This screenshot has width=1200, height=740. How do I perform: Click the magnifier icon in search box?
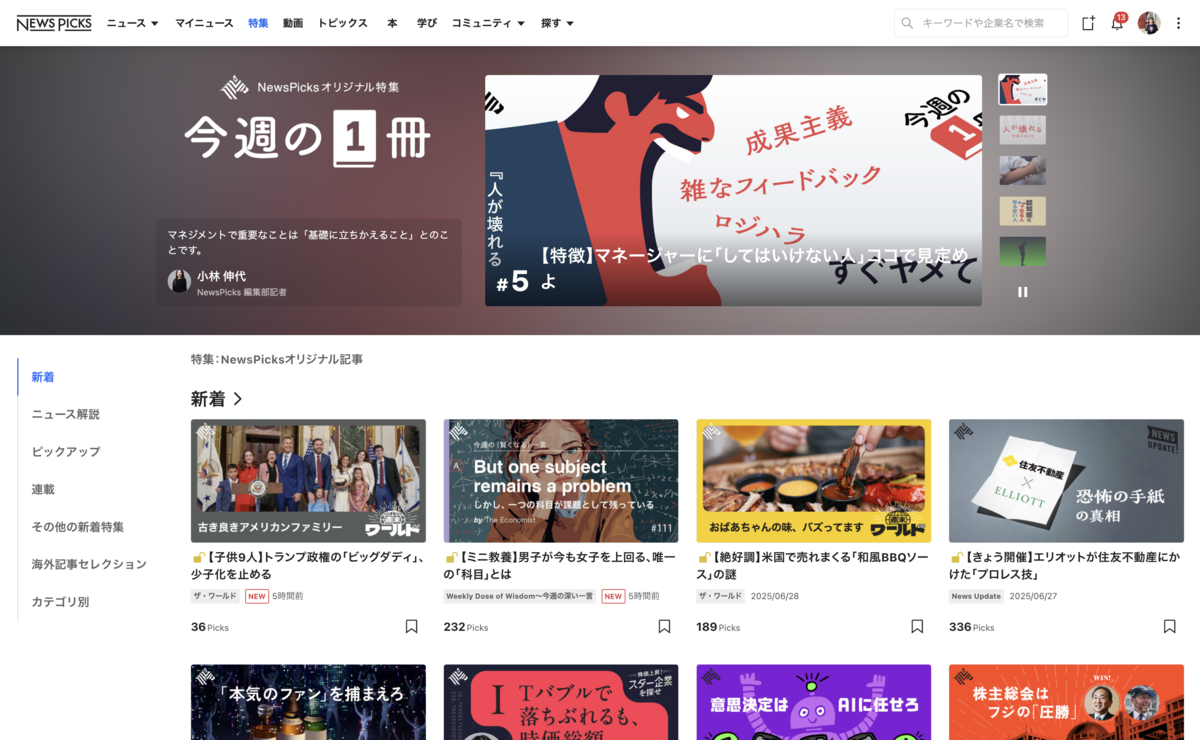[907, 23]
